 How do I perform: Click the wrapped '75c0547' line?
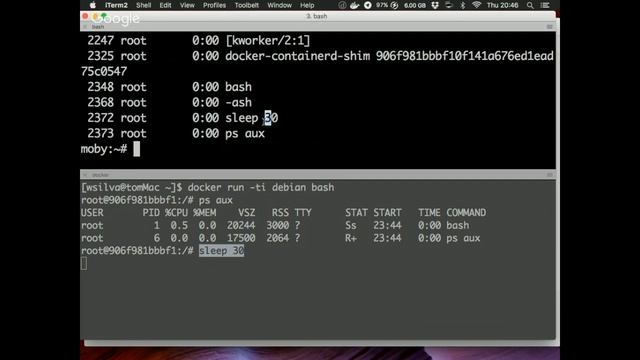tap(104, 71)
